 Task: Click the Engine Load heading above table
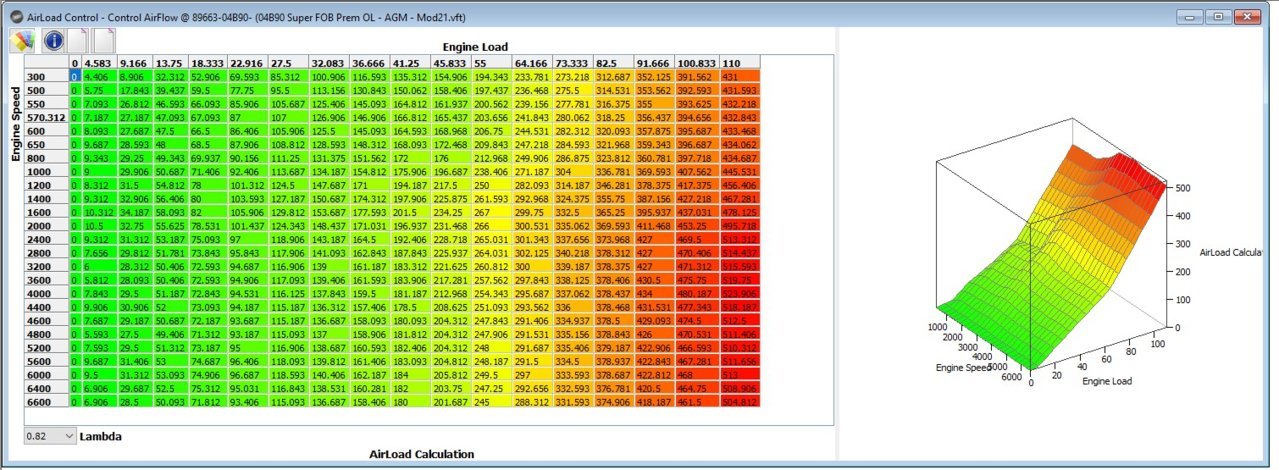475,46
